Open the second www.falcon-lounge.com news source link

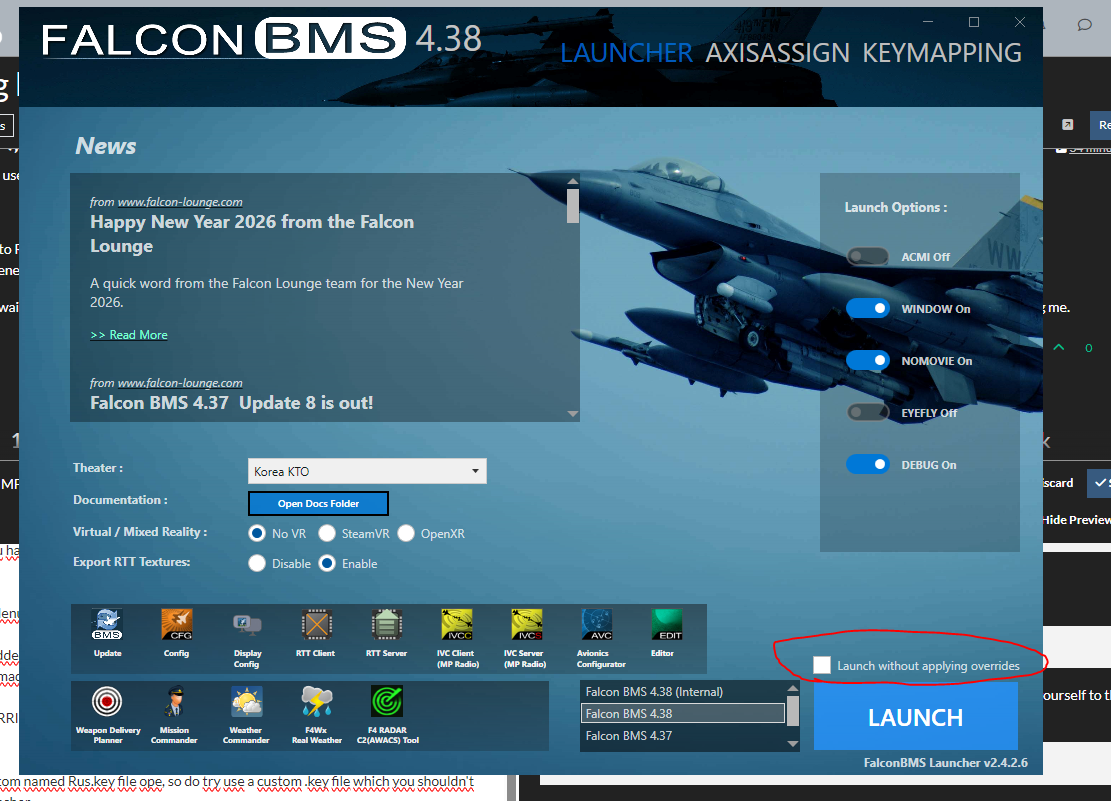[180, 383]
